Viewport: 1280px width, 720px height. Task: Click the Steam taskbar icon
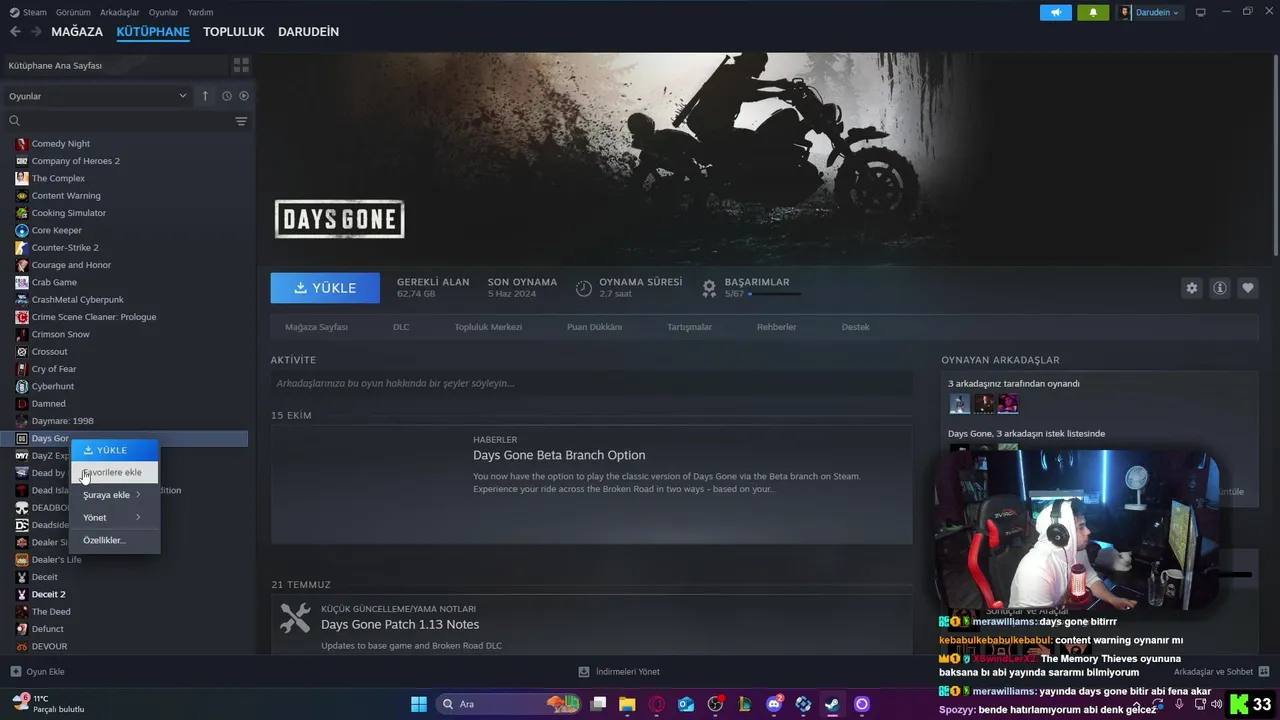click(832, 704)
